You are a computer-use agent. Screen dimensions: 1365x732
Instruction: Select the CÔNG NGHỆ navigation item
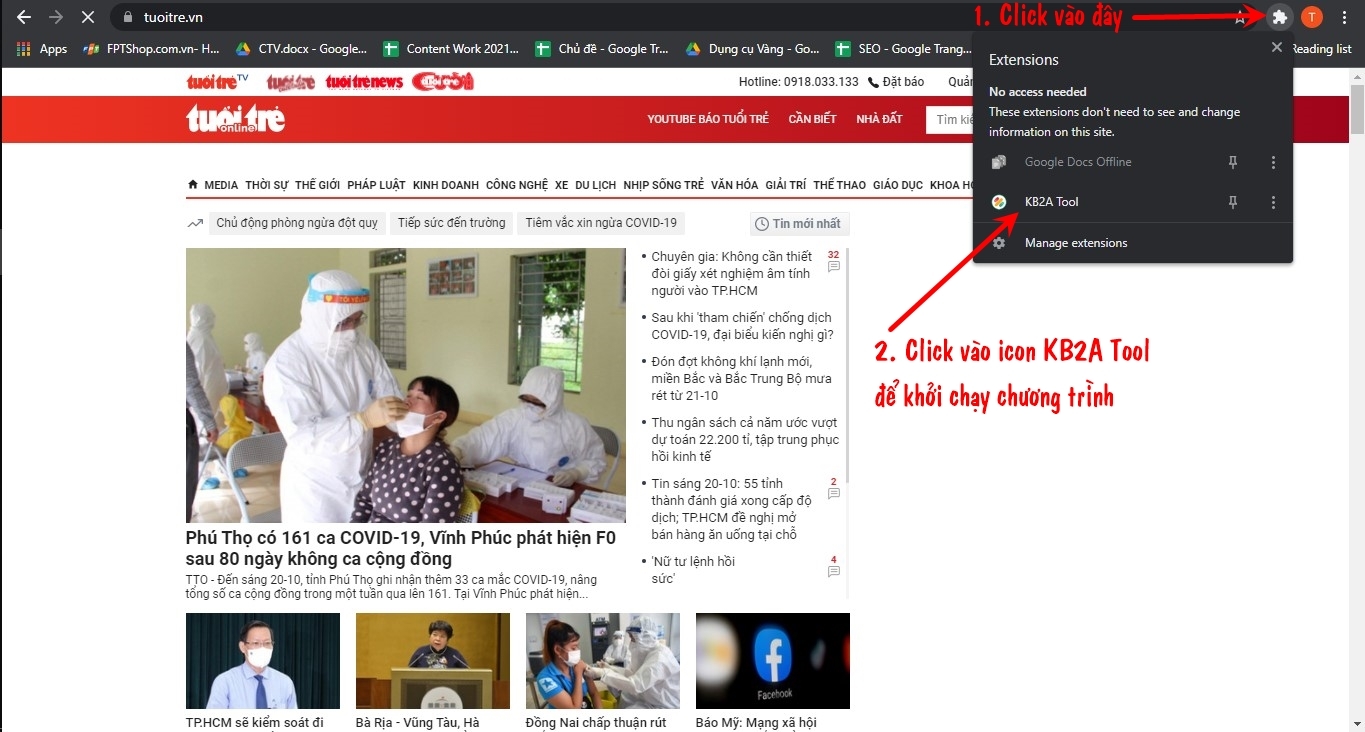[x=517, y=185]
